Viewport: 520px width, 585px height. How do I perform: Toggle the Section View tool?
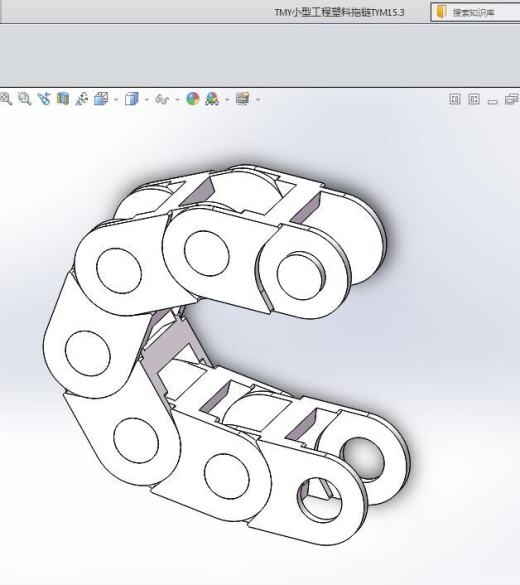[x=63, y=99]
